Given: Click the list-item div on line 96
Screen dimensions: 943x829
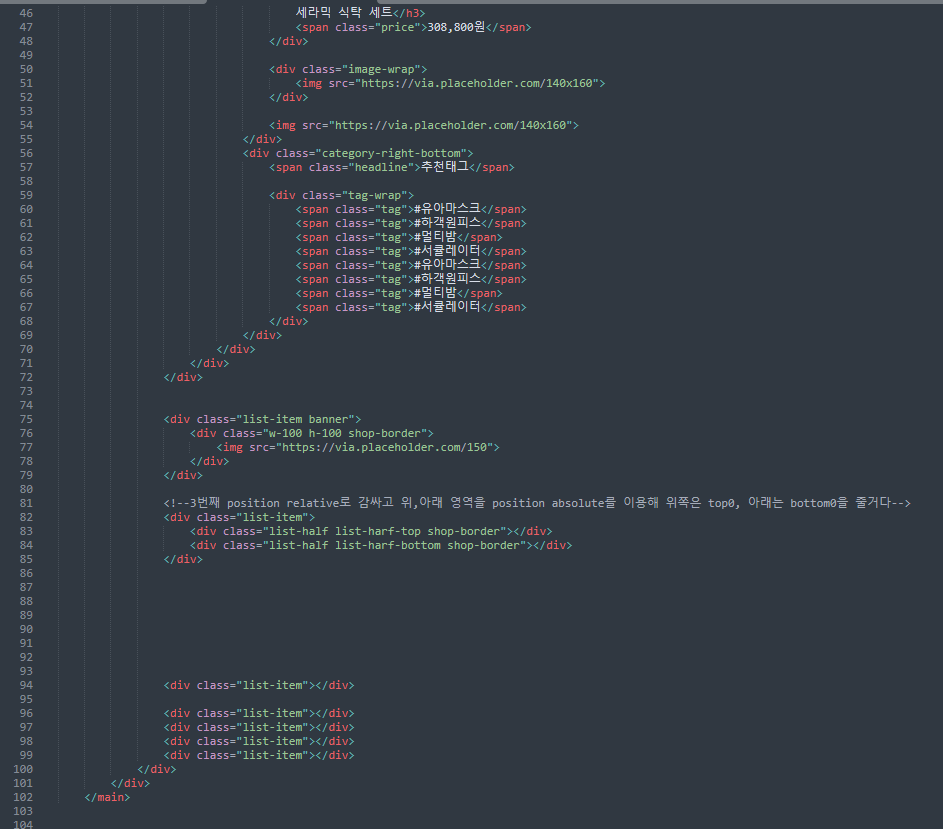Looking at the screenshot, I should [x=259, y=713].
